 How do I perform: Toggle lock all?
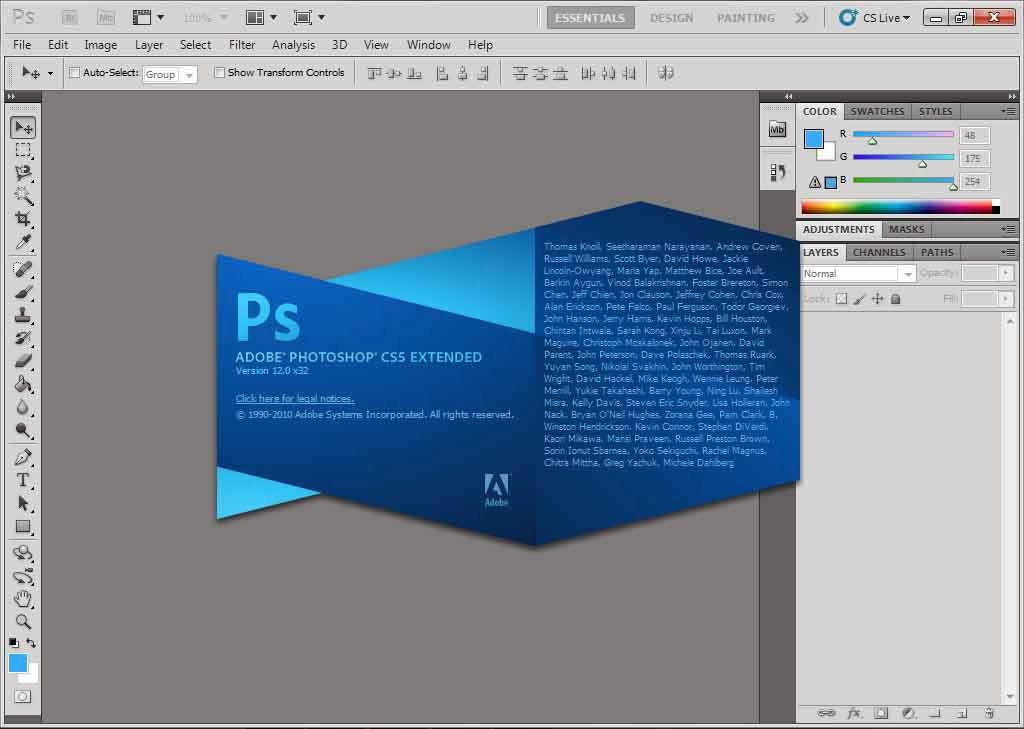pos(895,299)
